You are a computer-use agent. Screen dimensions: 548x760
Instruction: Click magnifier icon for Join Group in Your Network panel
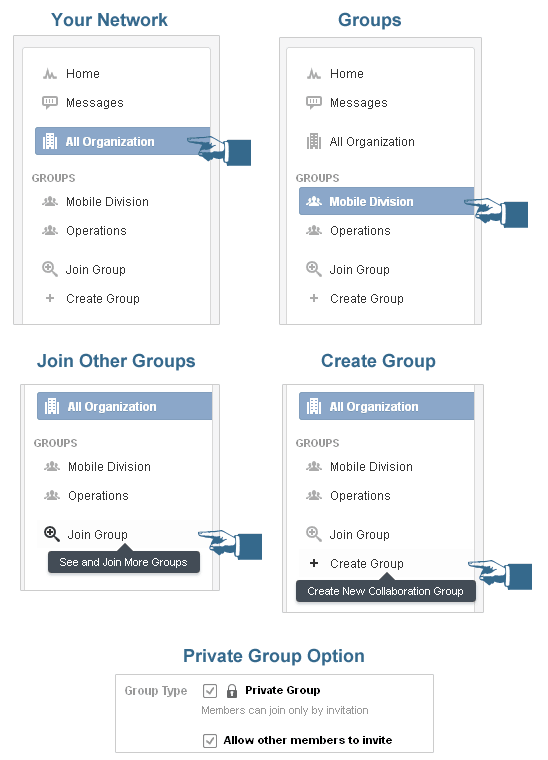point(49,269)
